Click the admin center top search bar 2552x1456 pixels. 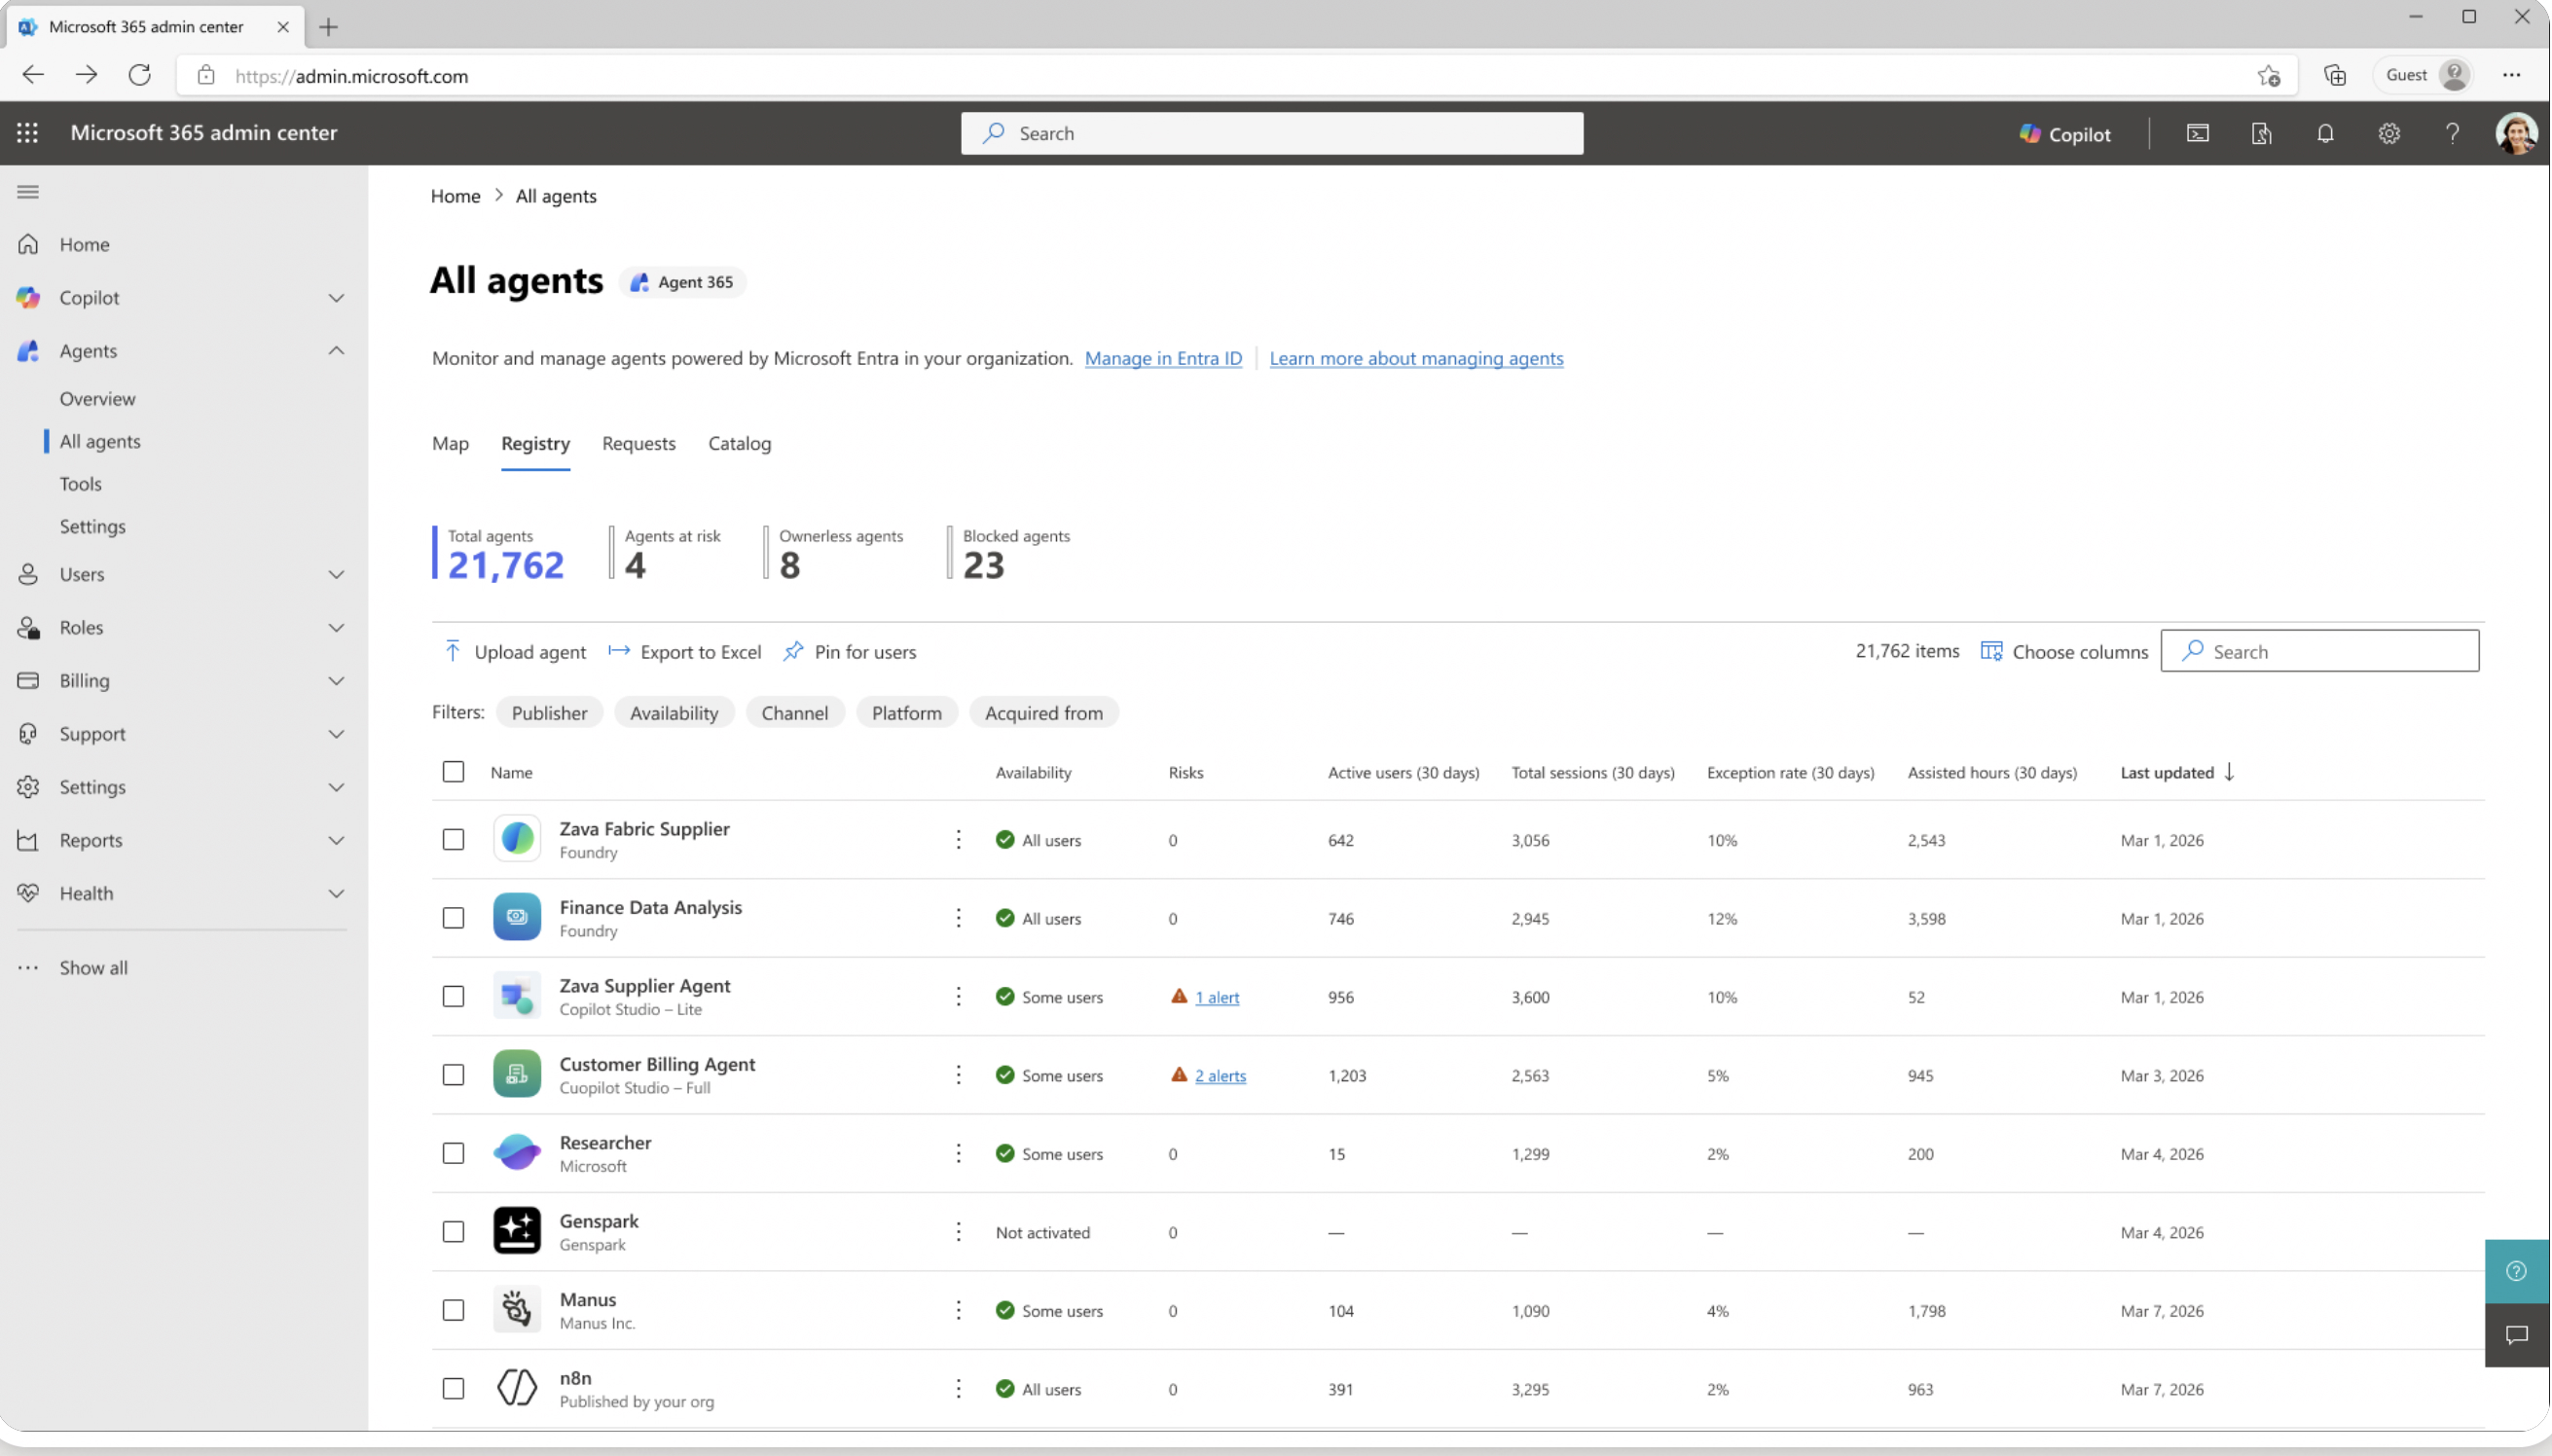(x=1272, y=134)
